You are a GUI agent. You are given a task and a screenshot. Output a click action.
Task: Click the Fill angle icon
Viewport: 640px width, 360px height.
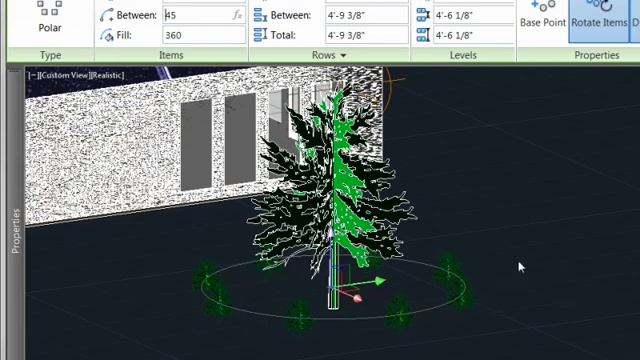point(107,36)
